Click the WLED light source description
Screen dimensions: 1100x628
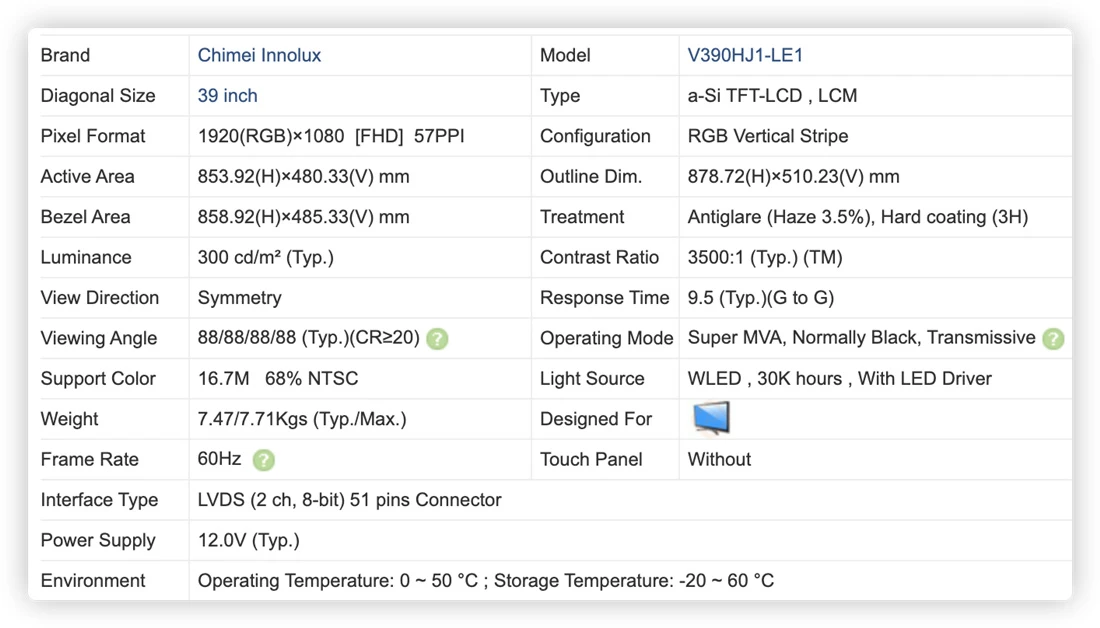(839, 379)
